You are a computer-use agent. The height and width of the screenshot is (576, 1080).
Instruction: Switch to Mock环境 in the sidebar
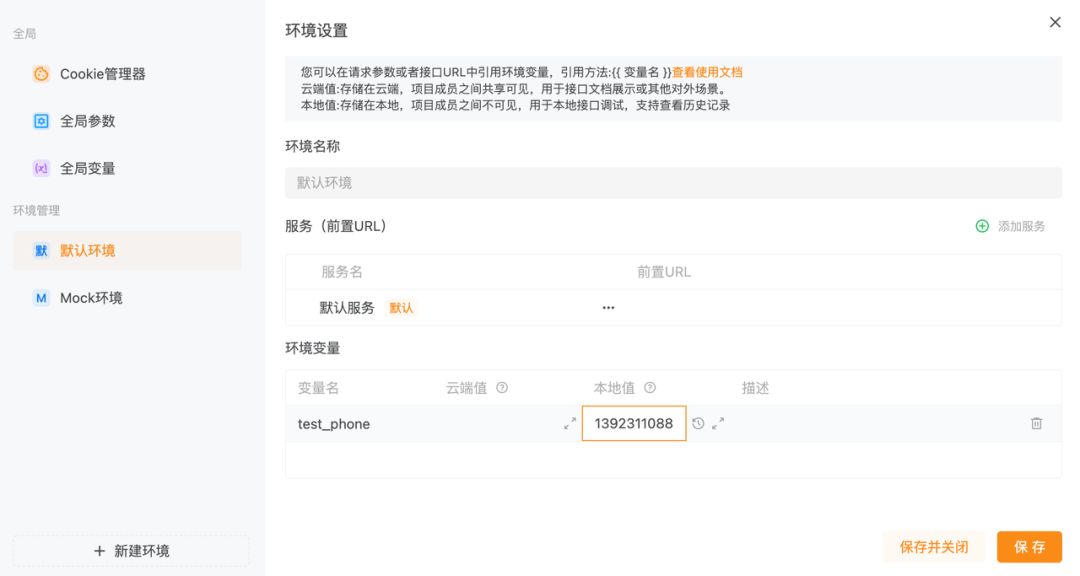point(90,297)
